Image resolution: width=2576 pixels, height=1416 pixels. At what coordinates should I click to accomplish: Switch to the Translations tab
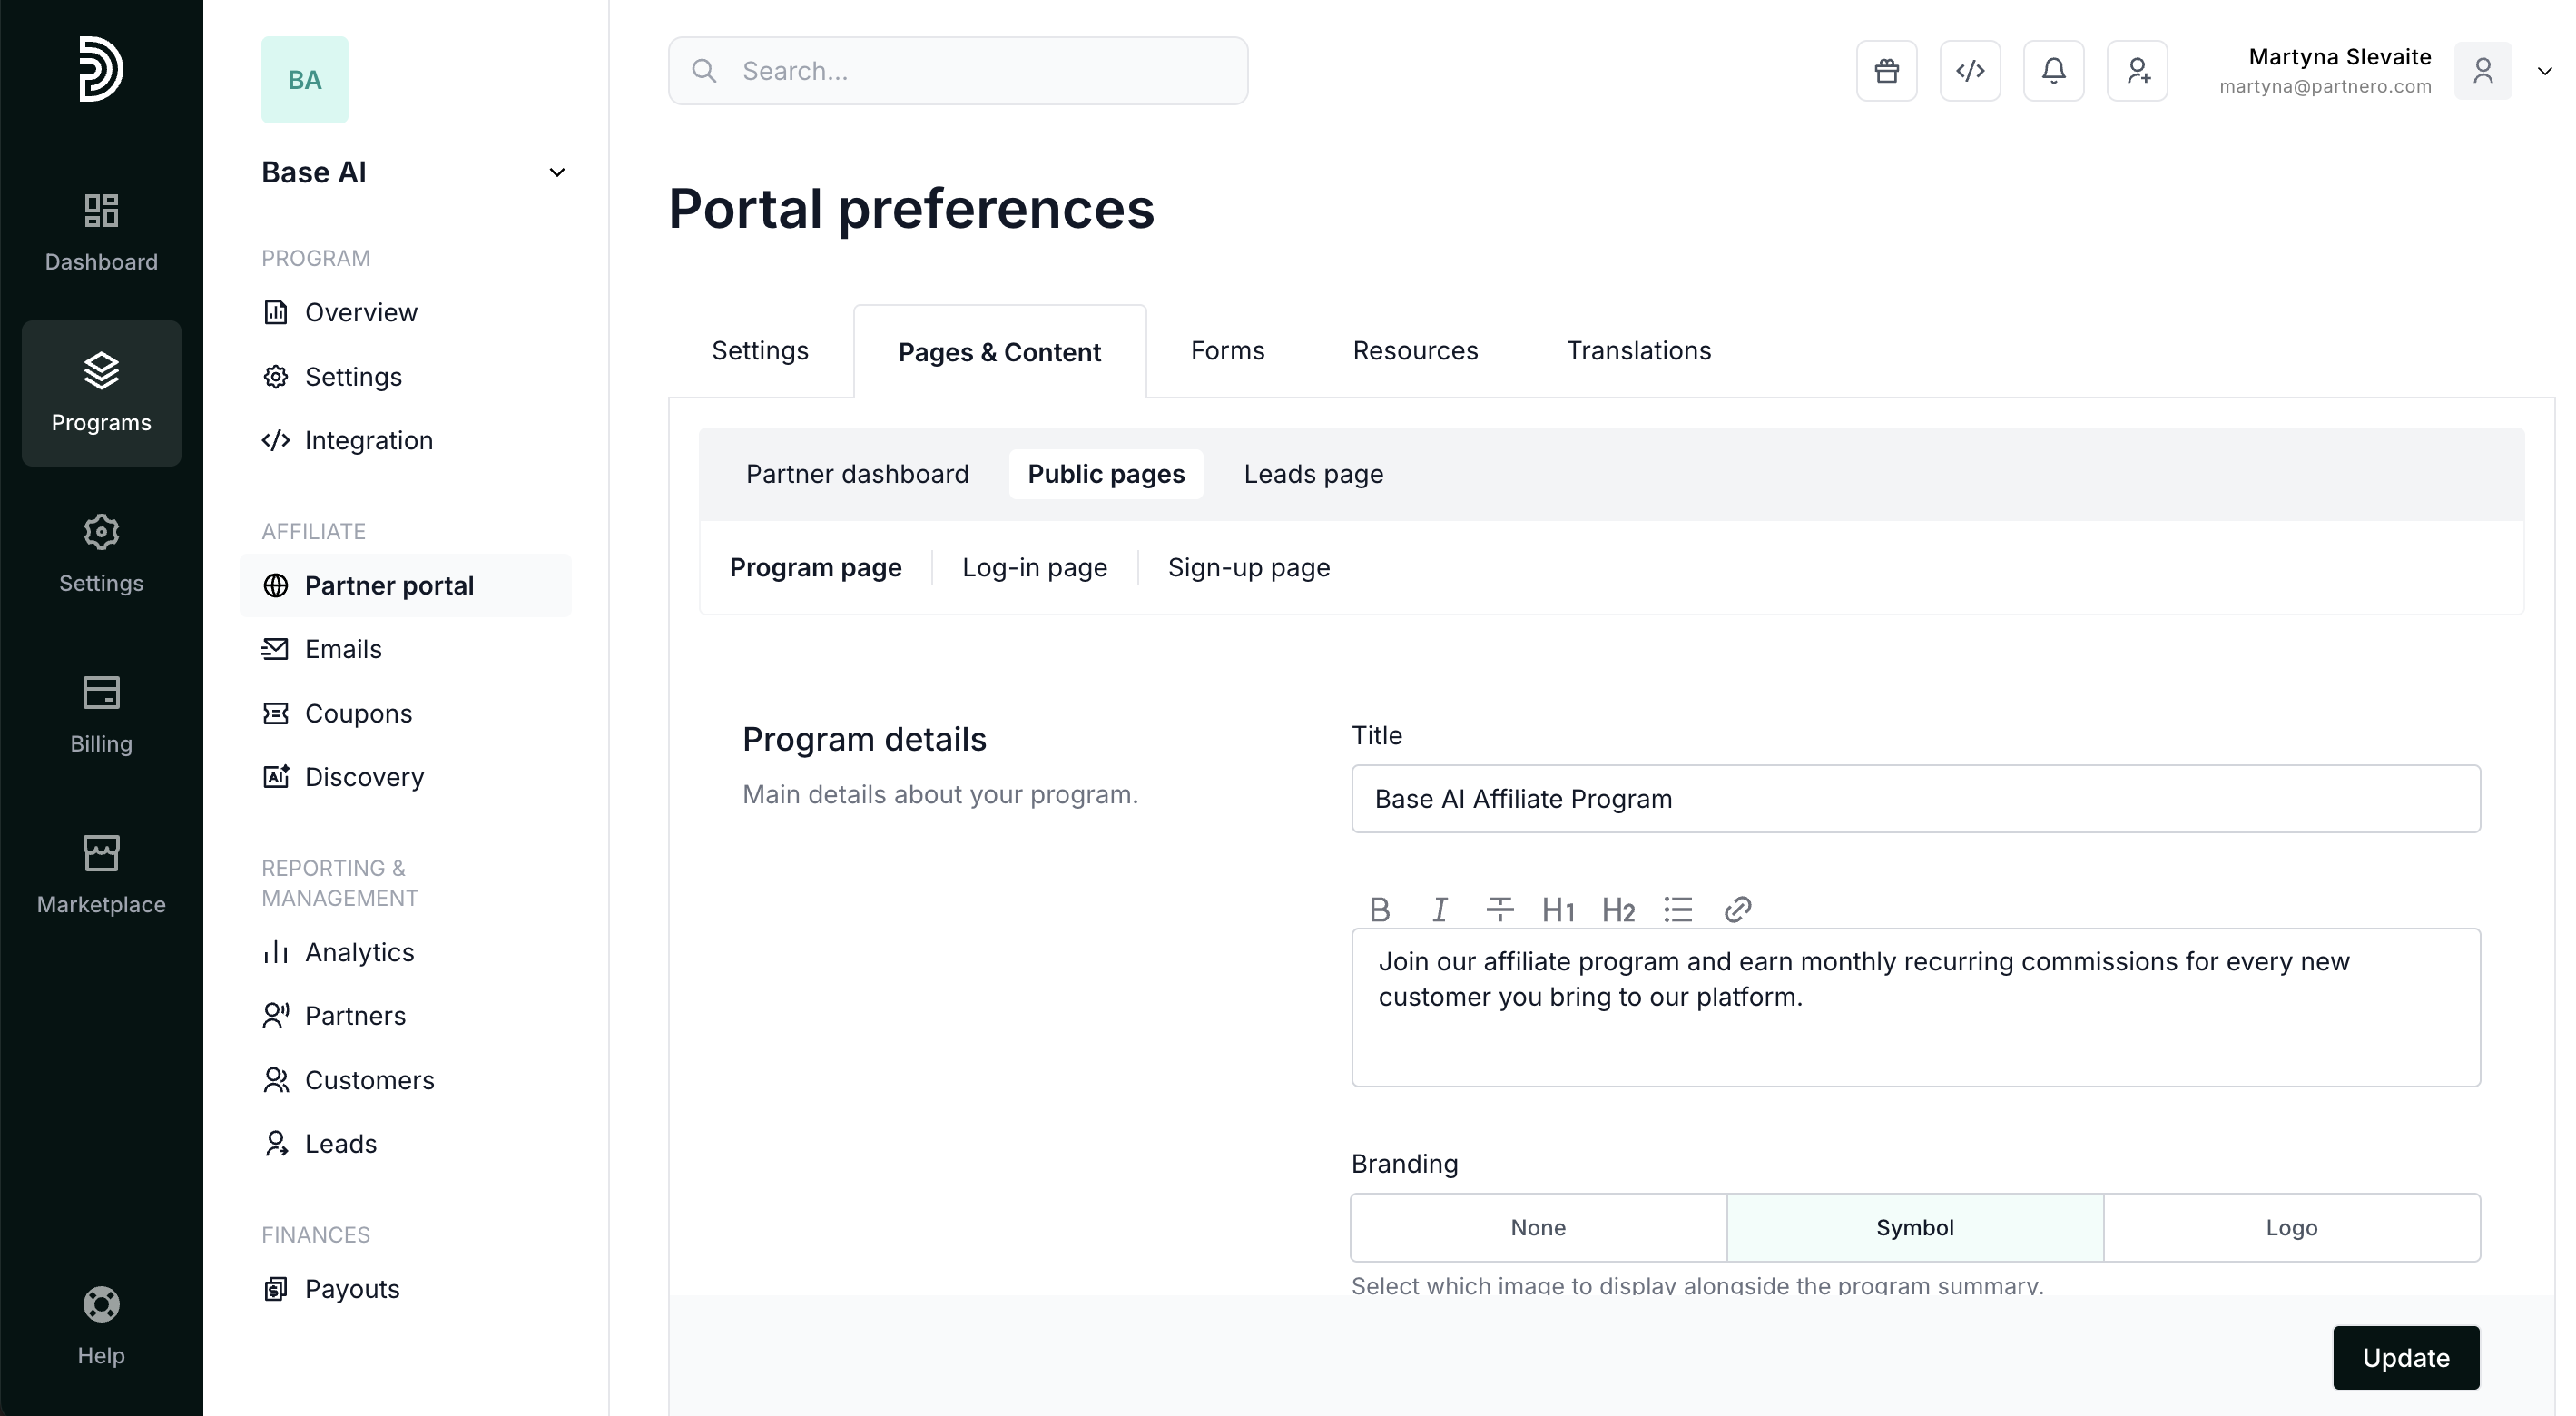tap(1638, 351)
